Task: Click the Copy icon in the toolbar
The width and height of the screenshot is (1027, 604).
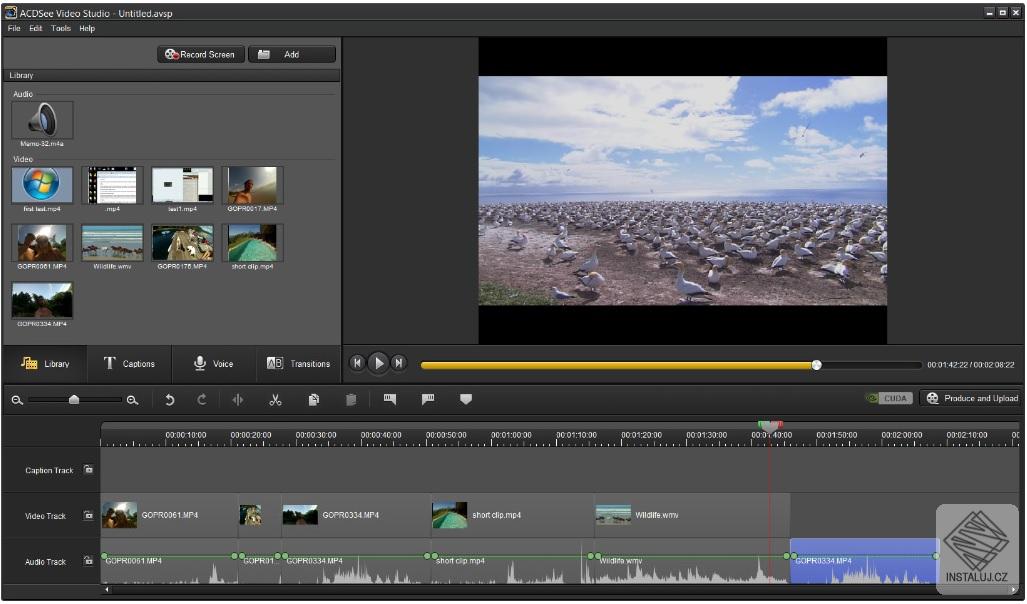Action: [312, 398]
